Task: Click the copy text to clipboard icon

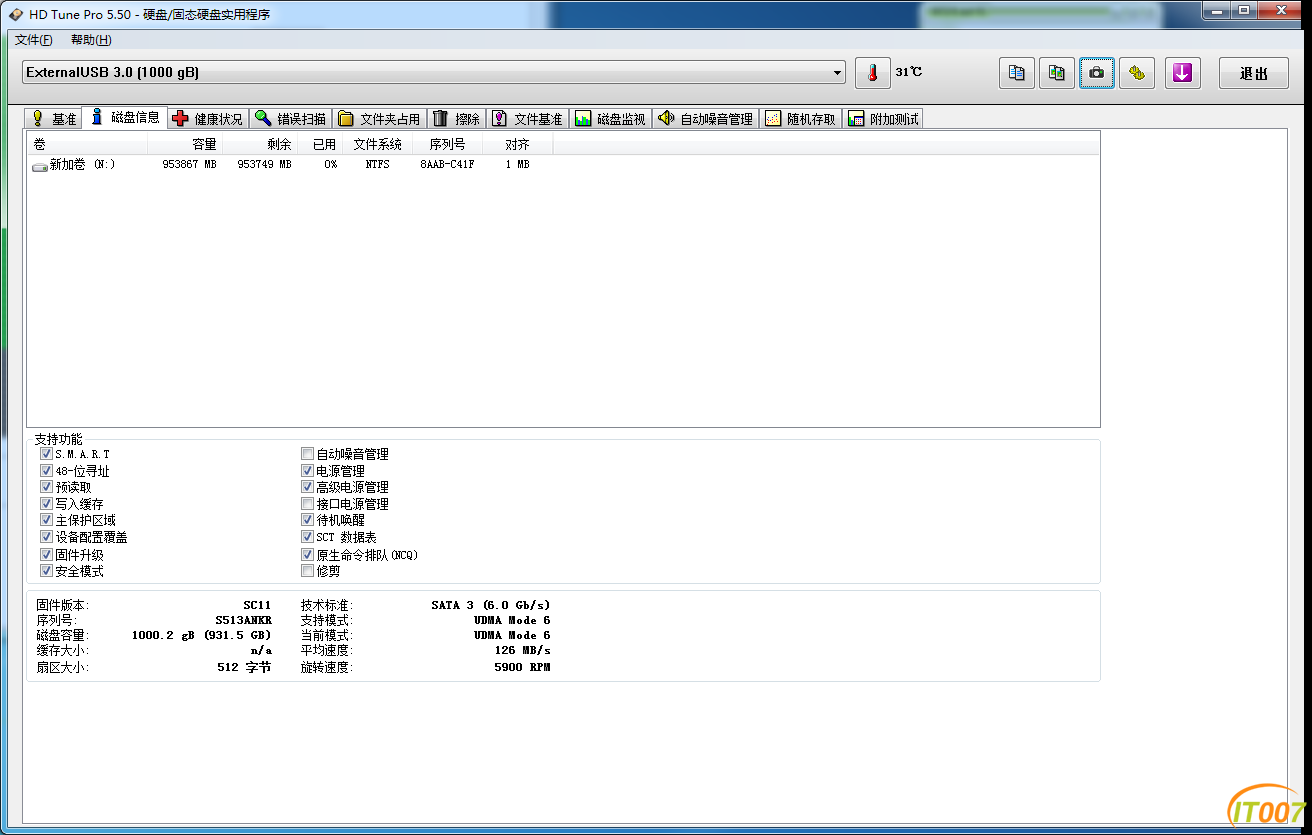Action: pyautogui.click(x=1017, y=73)
